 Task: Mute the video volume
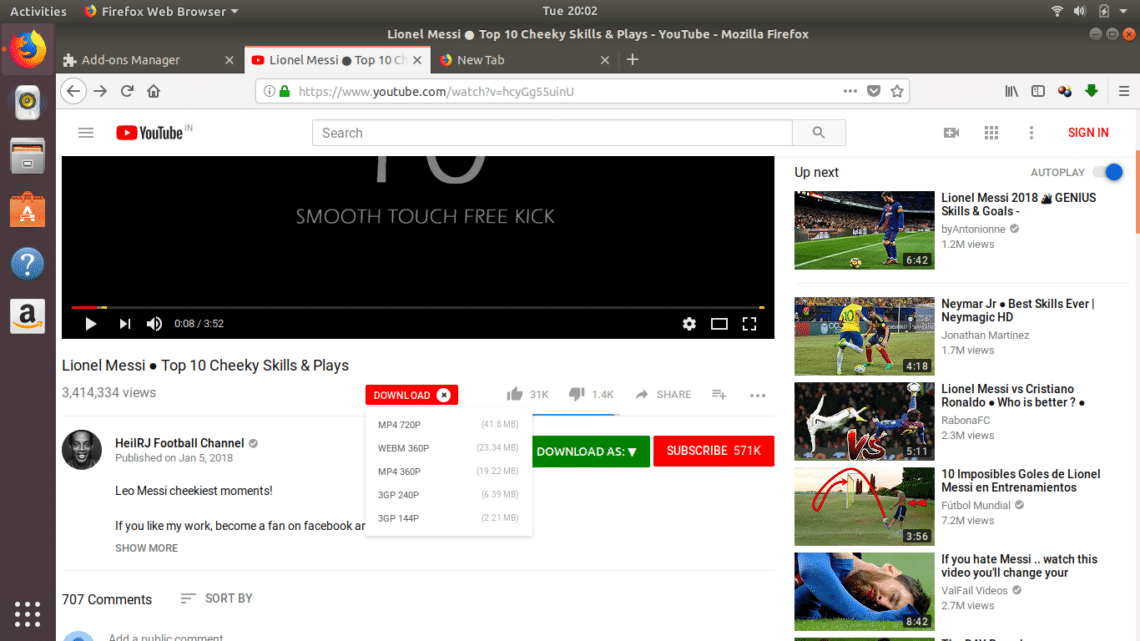click(154, 324)
